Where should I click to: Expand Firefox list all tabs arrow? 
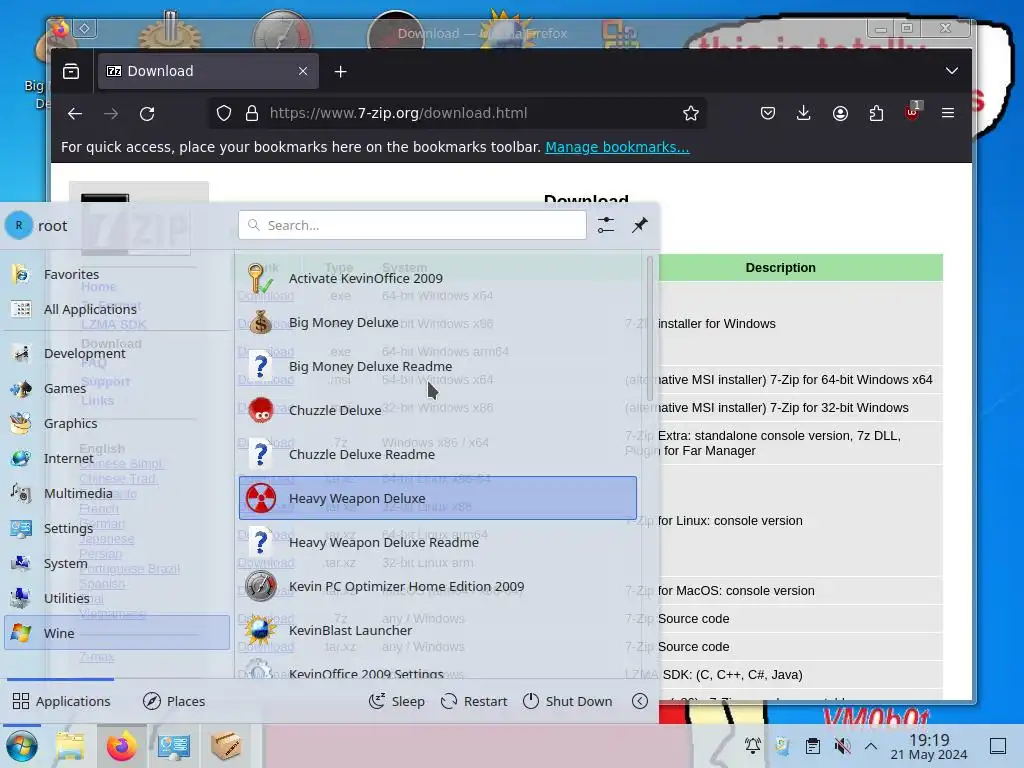952,71
